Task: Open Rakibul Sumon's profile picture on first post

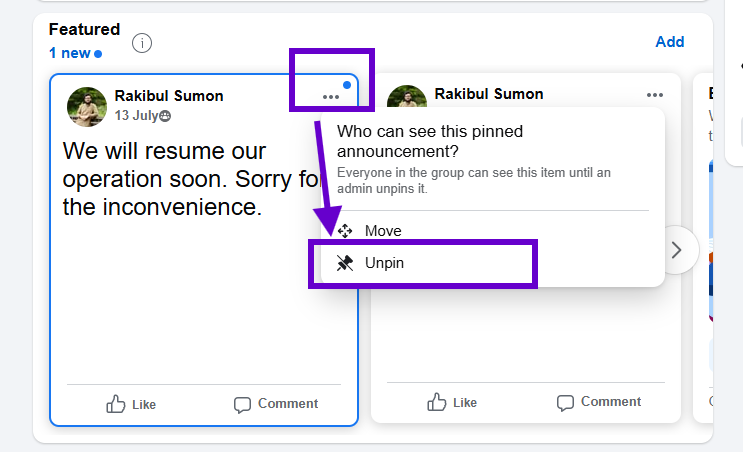Action: pos(87,107)
